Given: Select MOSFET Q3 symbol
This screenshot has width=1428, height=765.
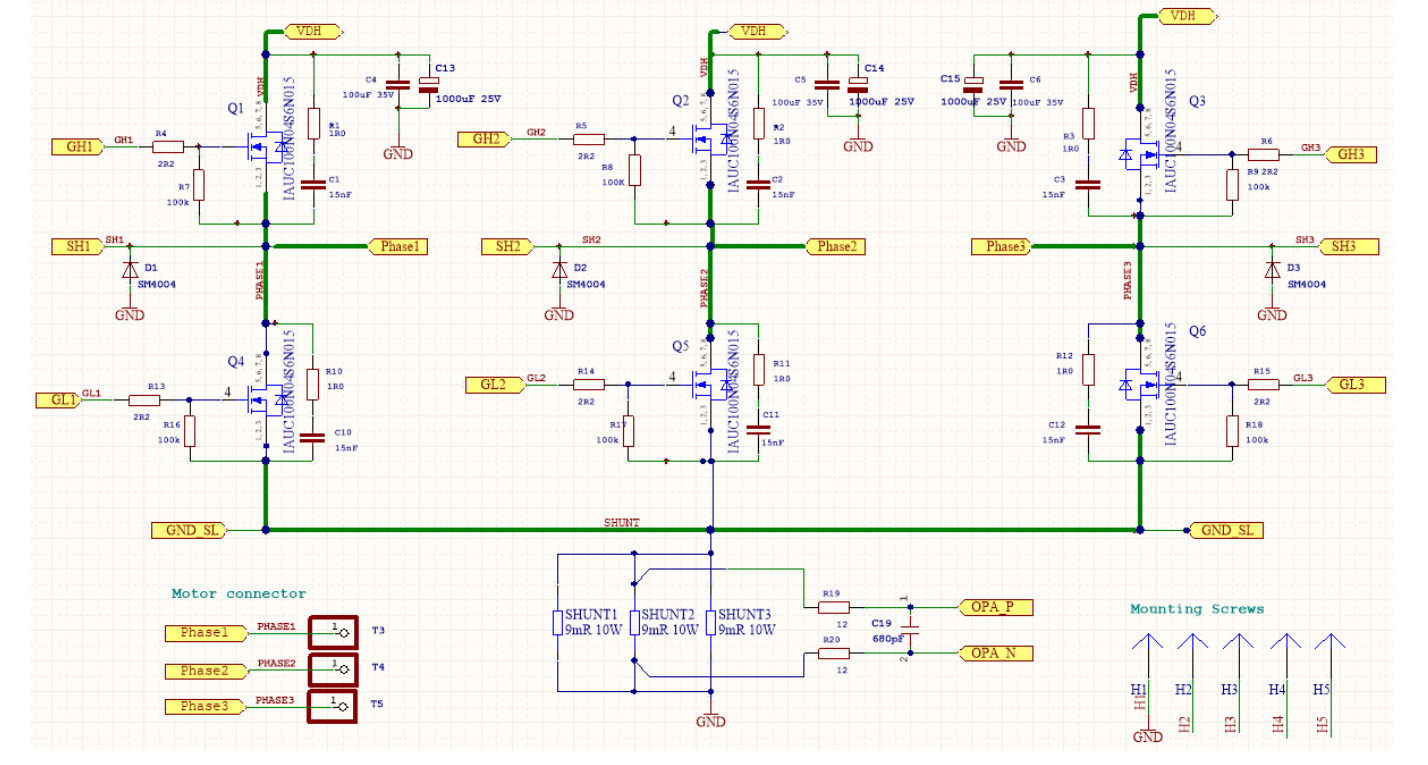Looking at the screenshot, I should click(1142, 156).
